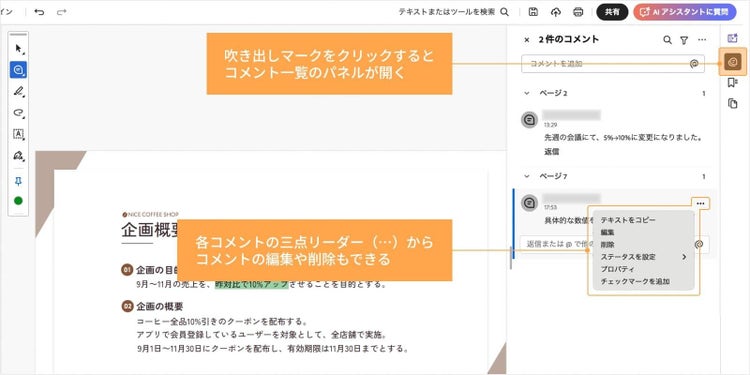Click the 共有 share button

(612, 12)
